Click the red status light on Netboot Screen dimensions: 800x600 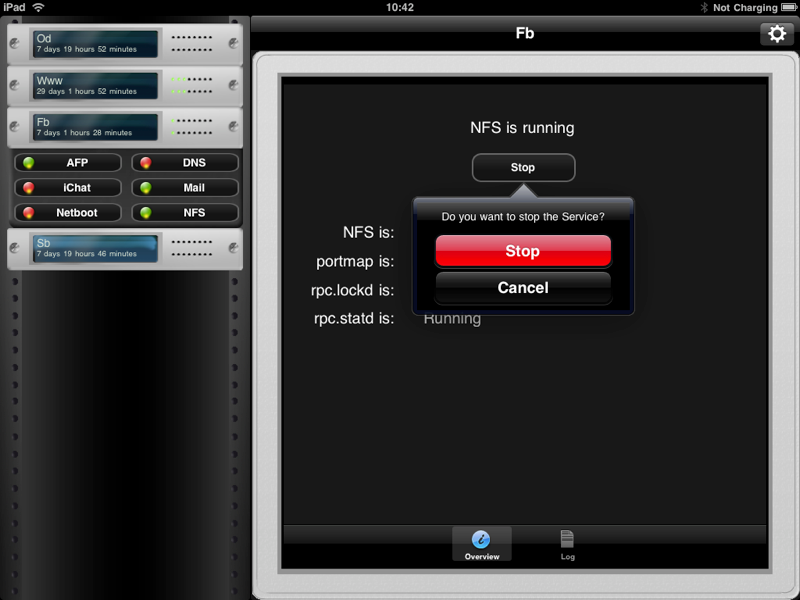coord(29,213)
